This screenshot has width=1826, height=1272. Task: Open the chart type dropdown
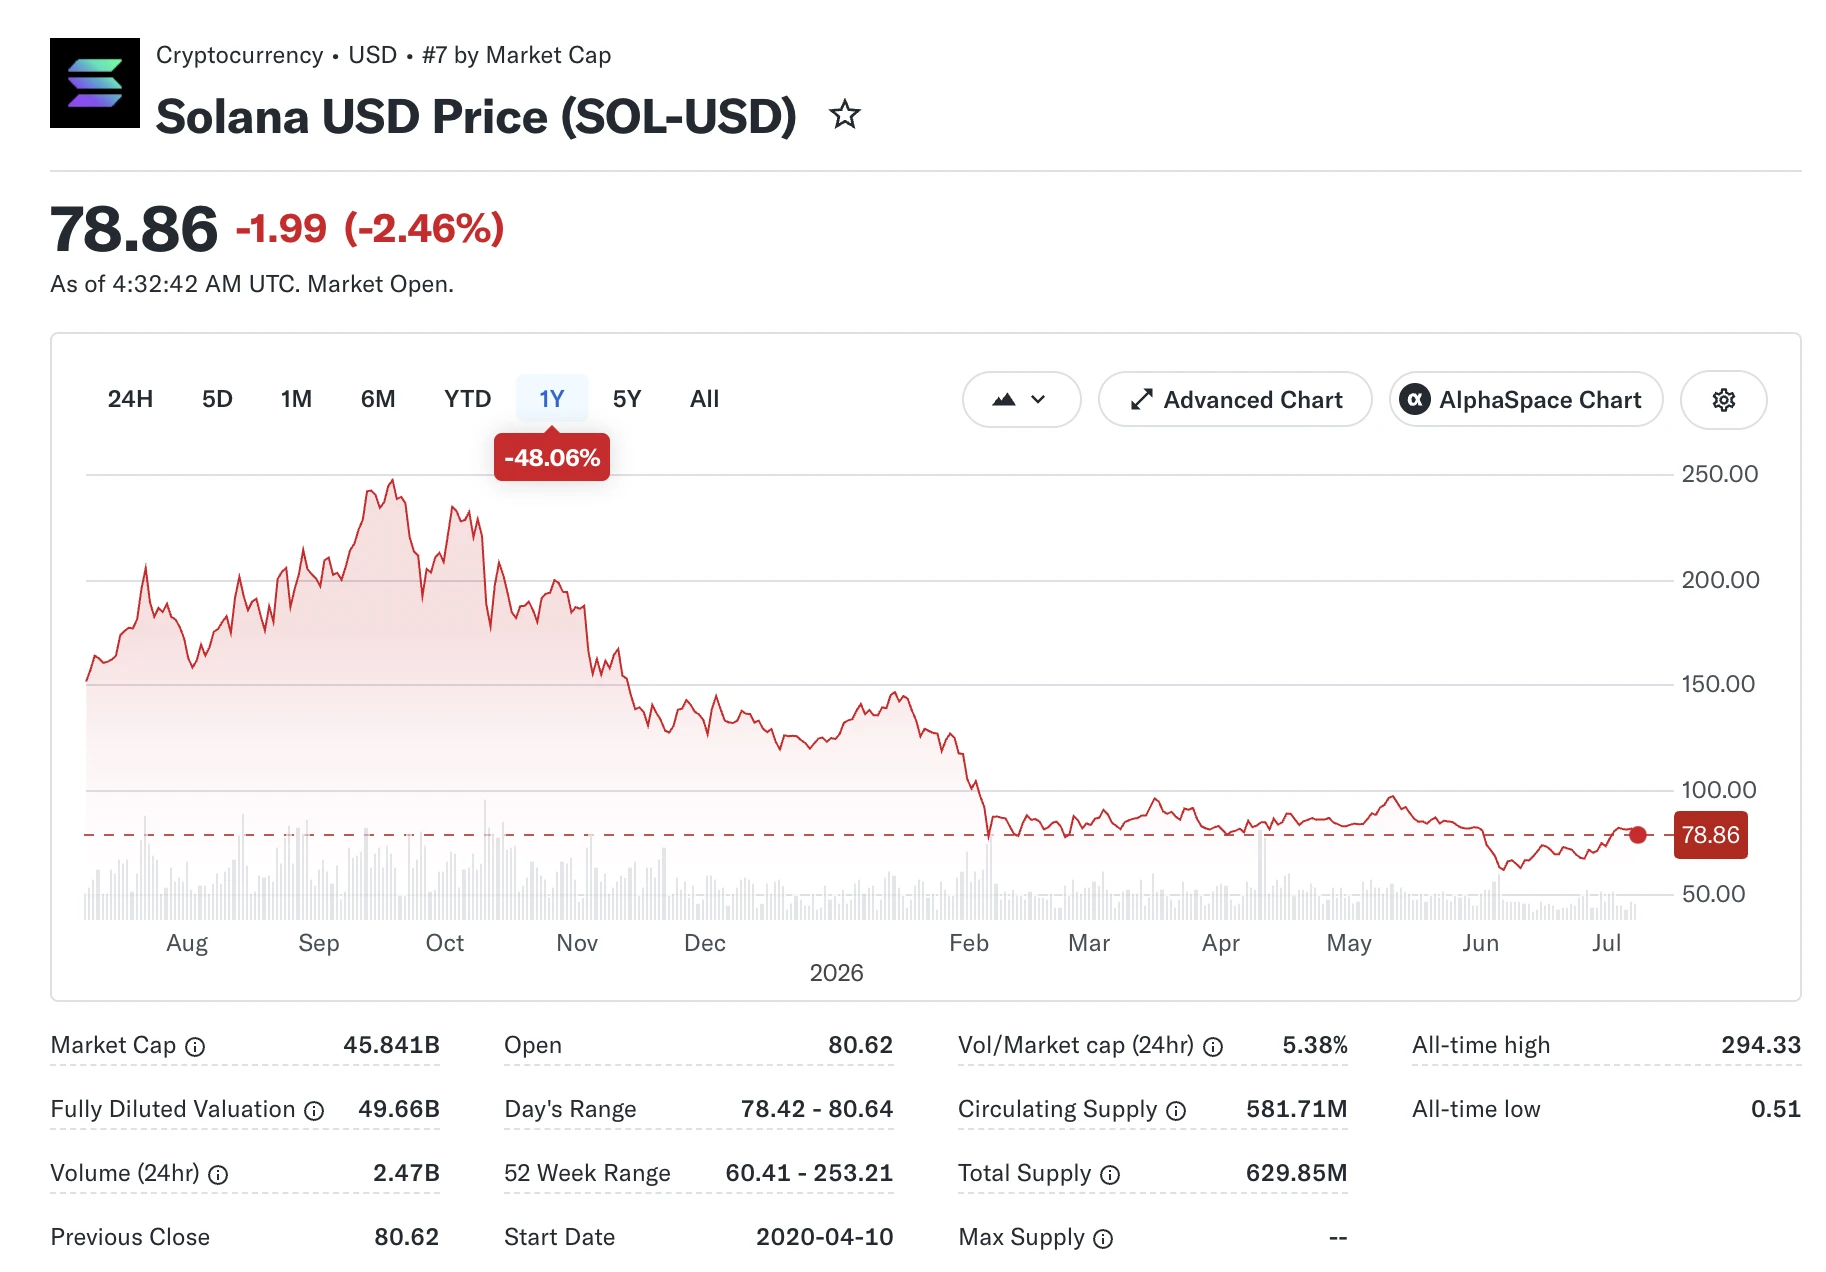[x=1021, y=400]
